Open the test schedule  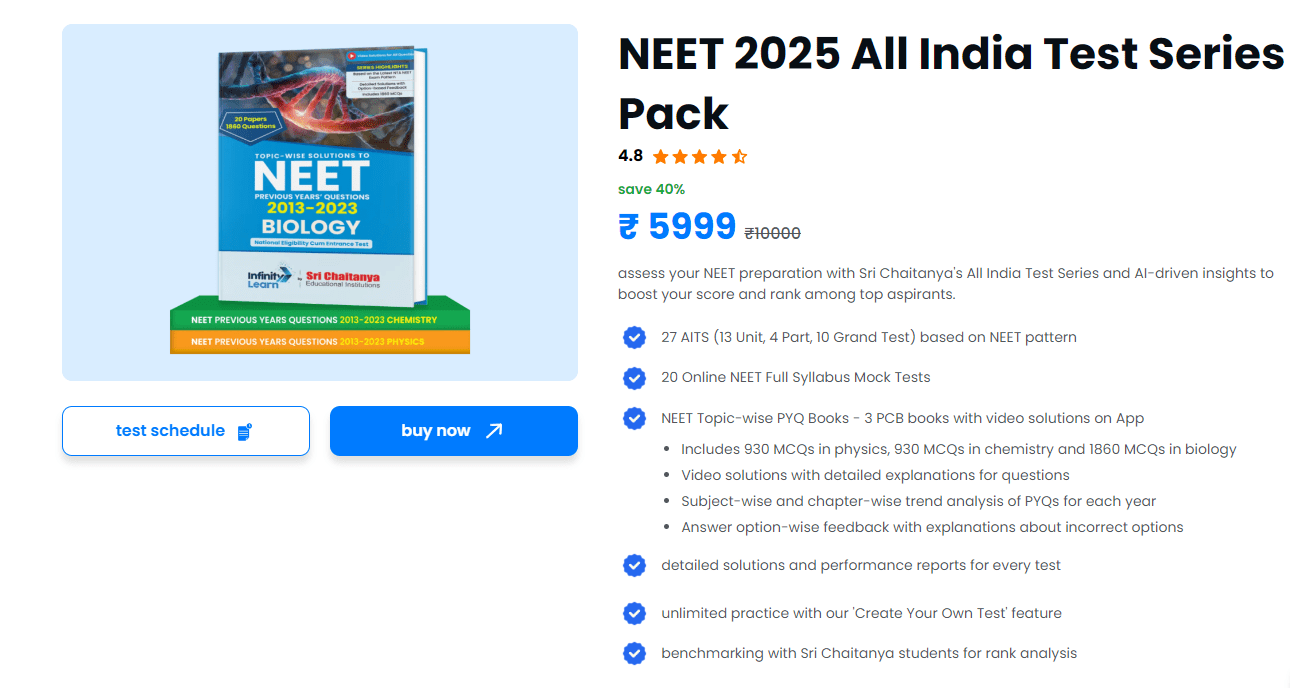170,431
